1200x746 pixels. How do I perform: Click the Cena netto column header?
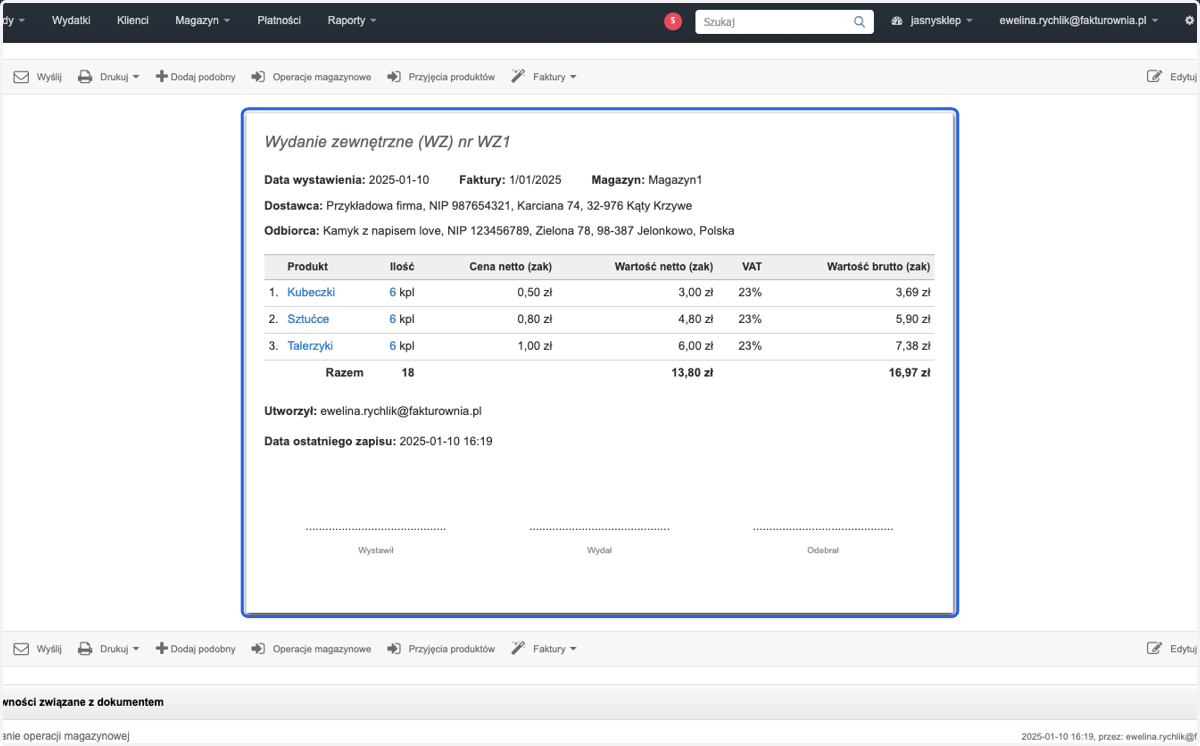(x=510, y=267)
